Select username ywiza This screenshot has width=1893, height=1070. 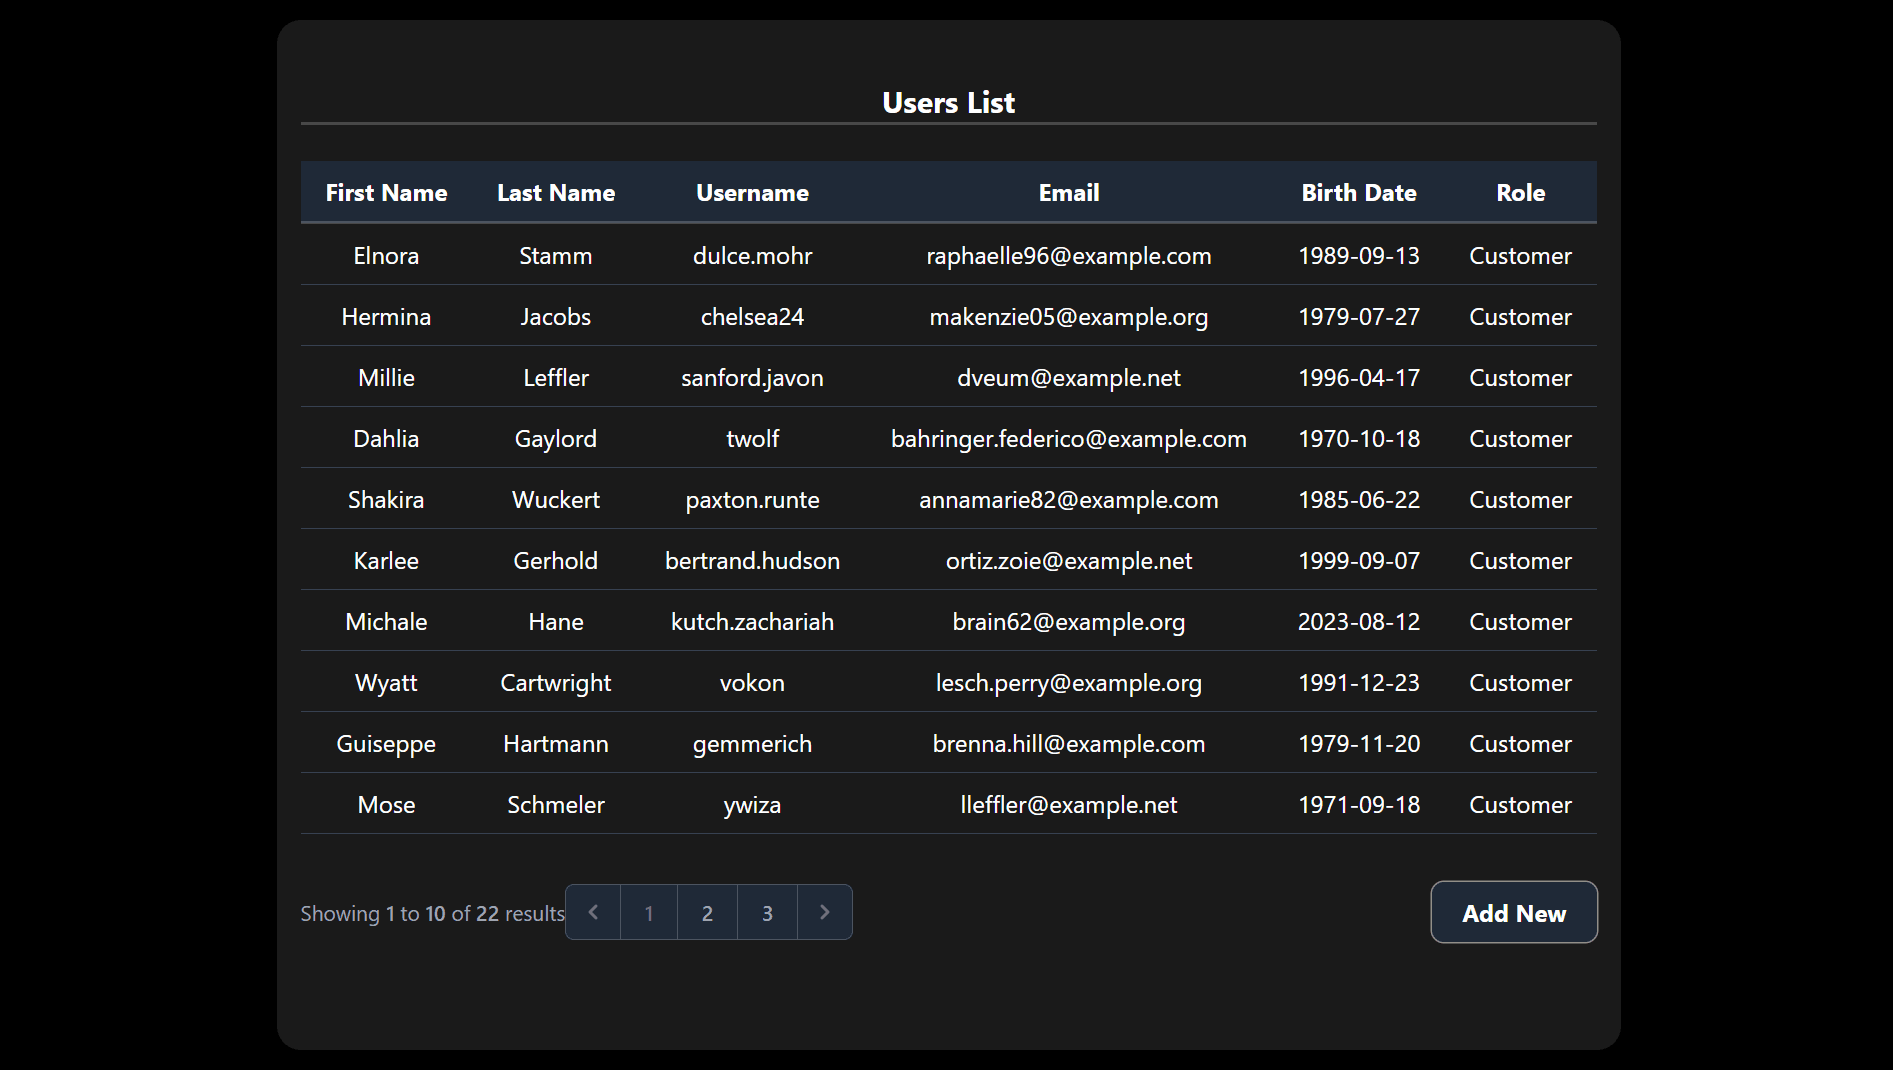tap(752, 805)
